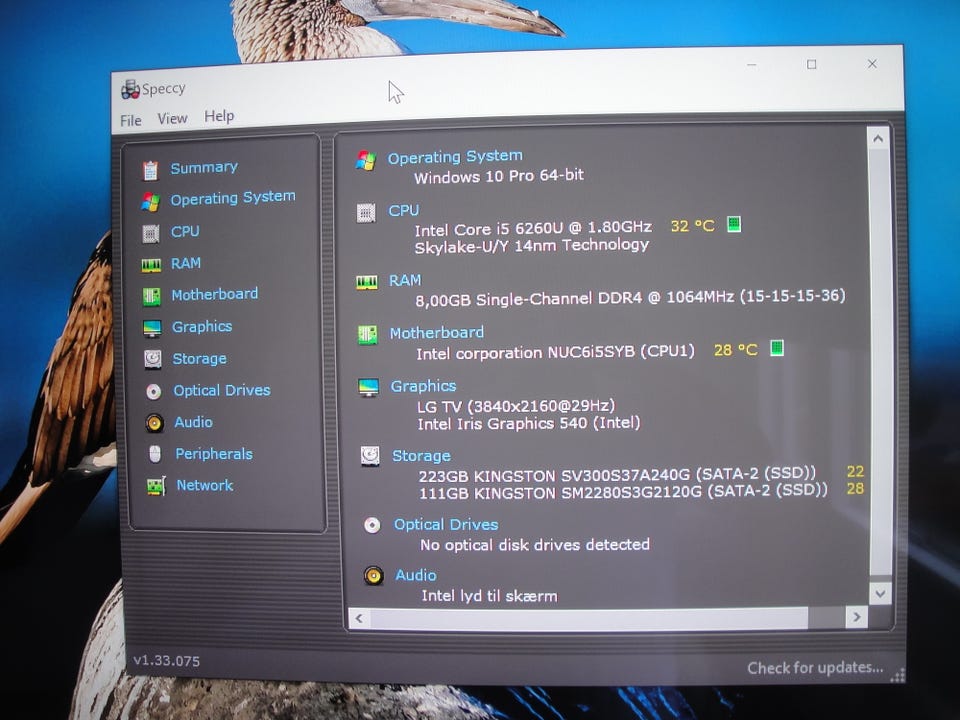Maximize the Speccy window
Screen dimensions: 960x720
pos(812,64)
